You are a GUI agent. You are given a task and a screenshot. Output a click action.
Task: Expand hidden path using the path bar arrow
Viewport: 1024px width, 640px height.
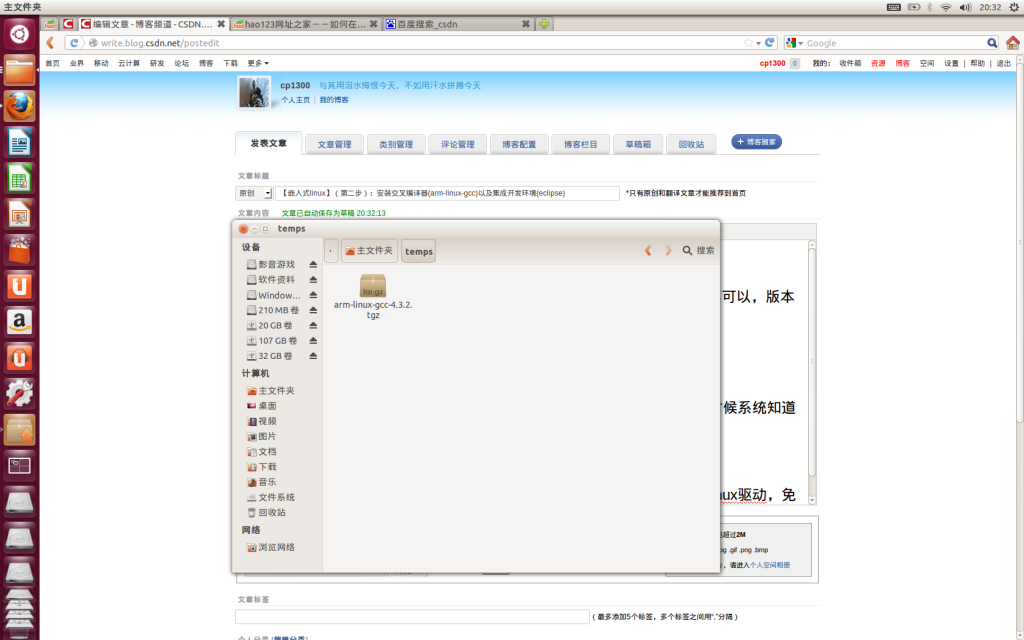[x=330, y=251]
